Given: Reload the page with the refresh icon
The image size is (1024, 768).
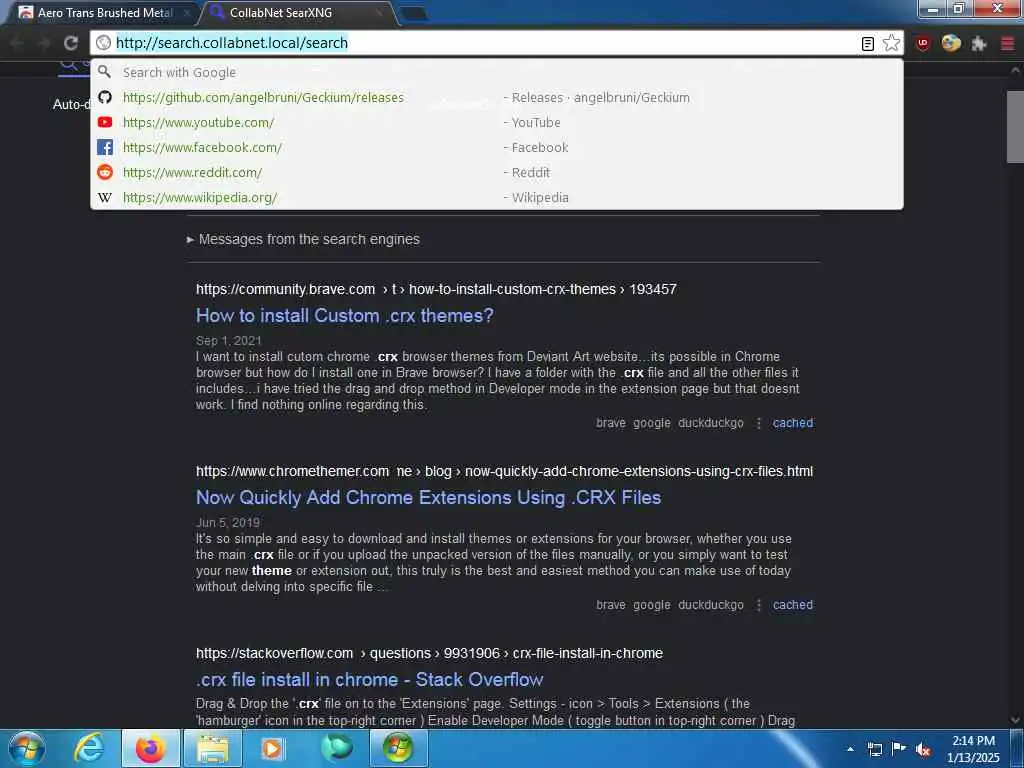Looking at the screenshot, I should (x=71, y=43).
